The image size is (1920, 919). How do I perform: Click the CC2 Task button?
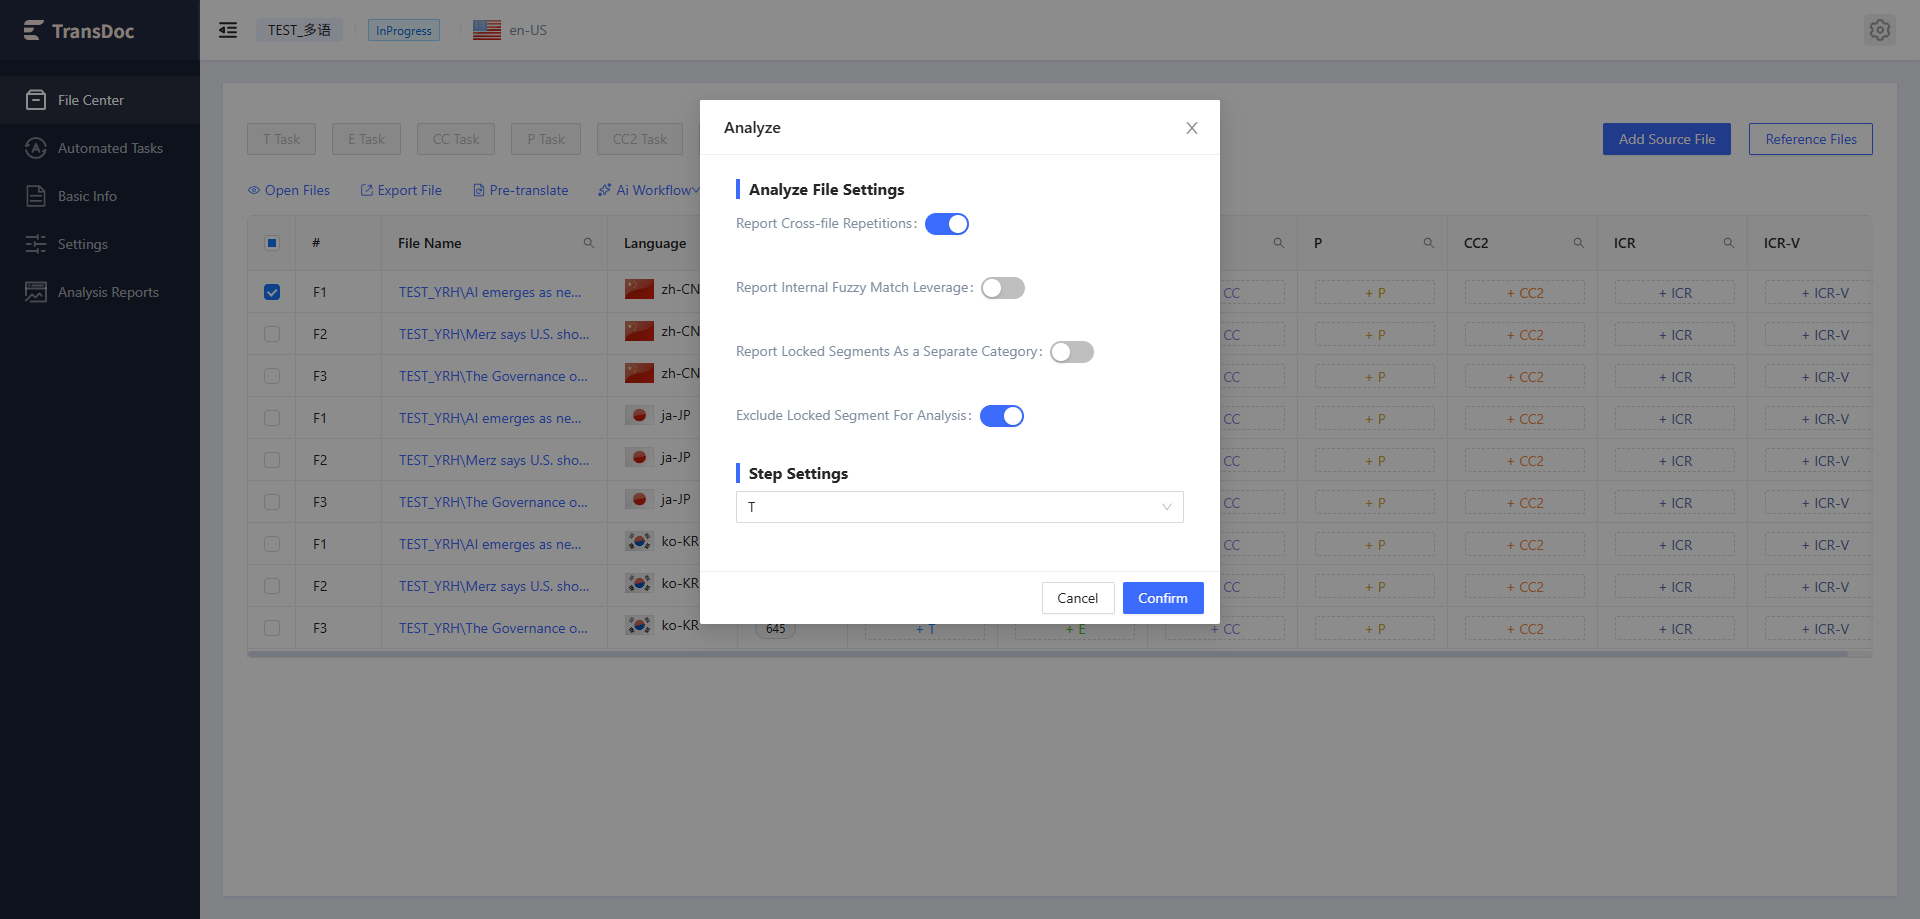coord(640,139)
